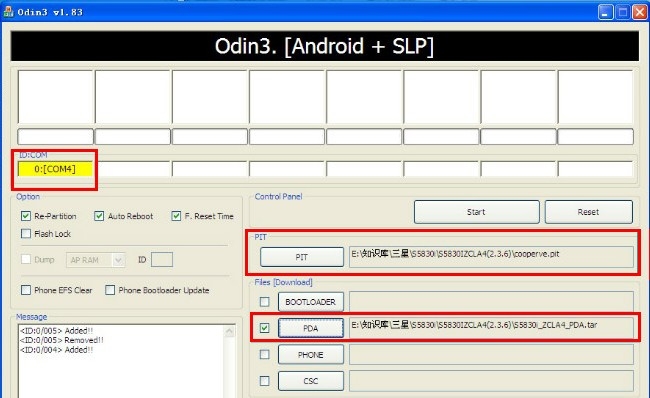
Task: Select '<ID:0/005> Removed!!' log line
Action: point(61,340)
